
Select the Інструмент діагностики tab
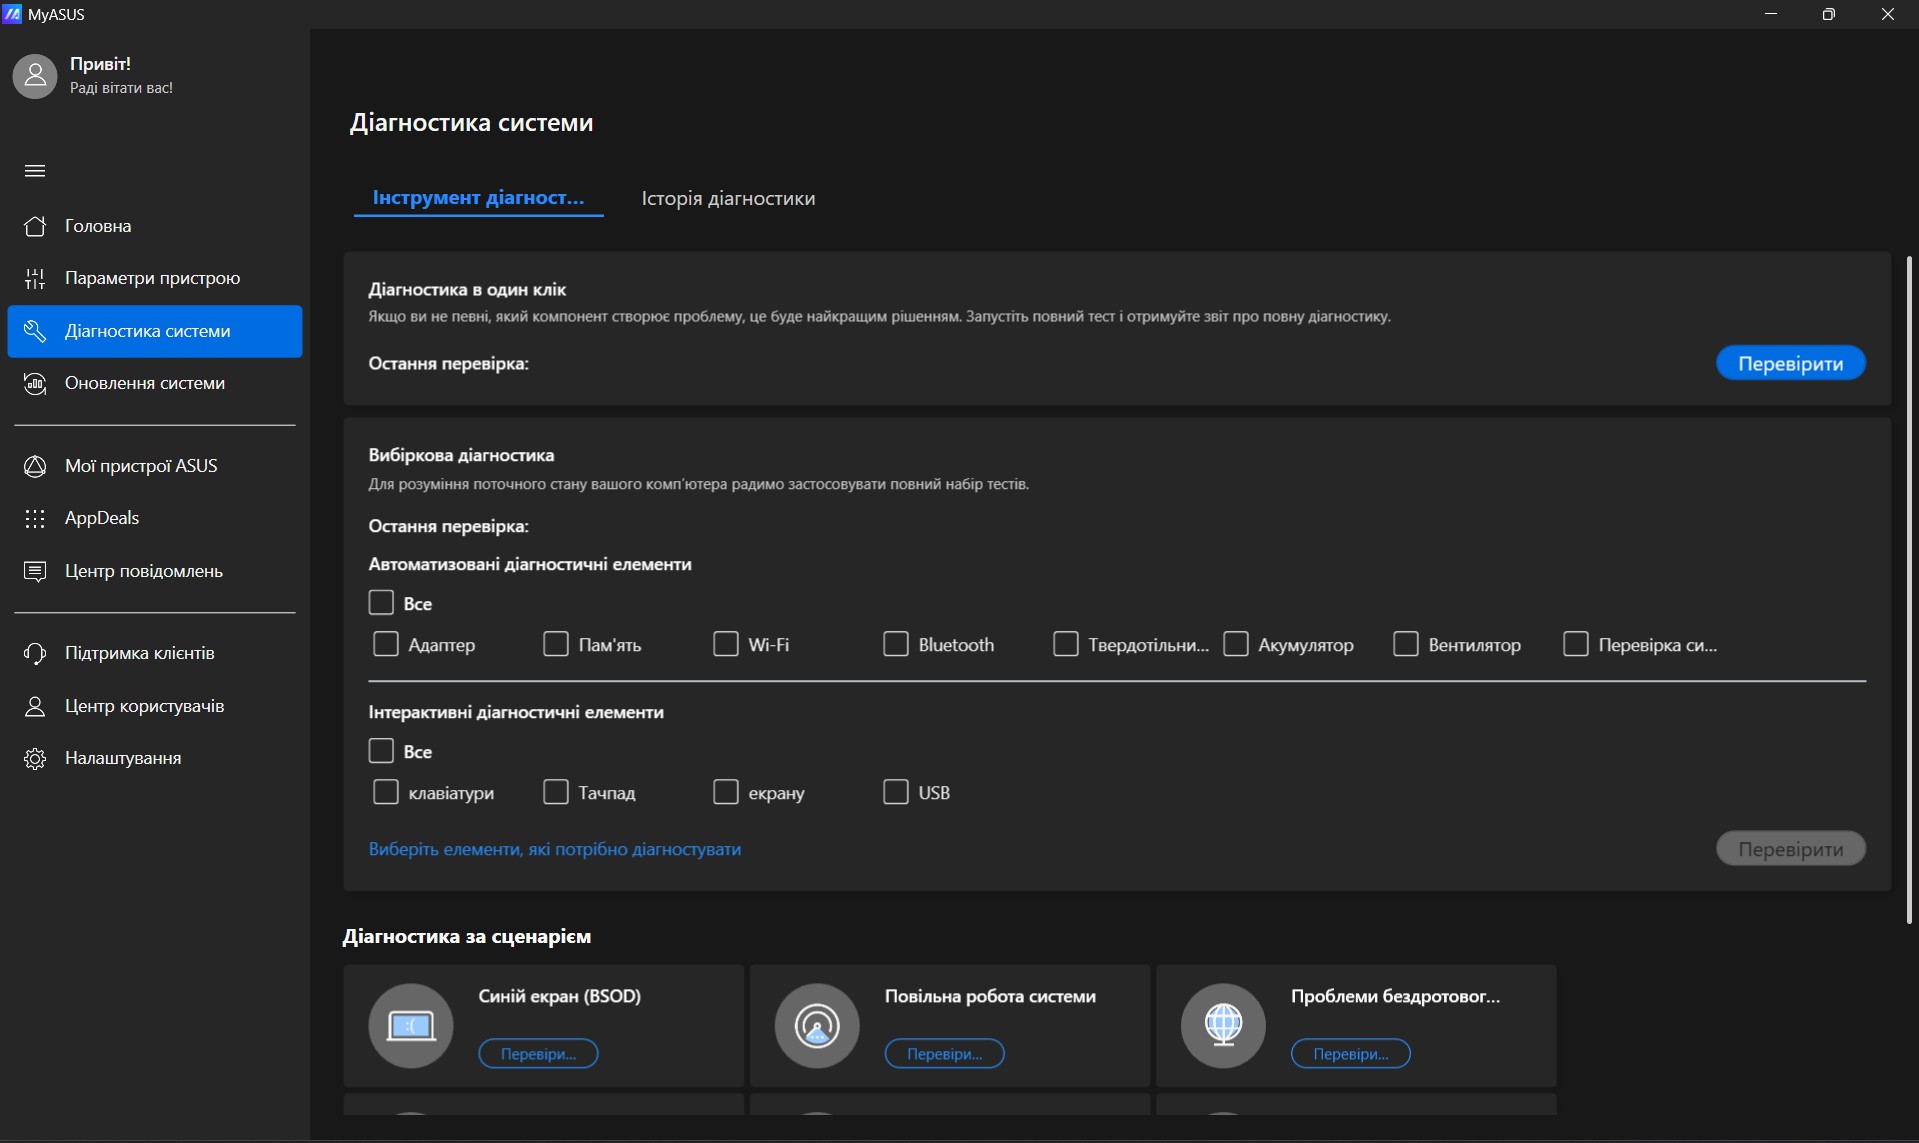pos(478,198)
